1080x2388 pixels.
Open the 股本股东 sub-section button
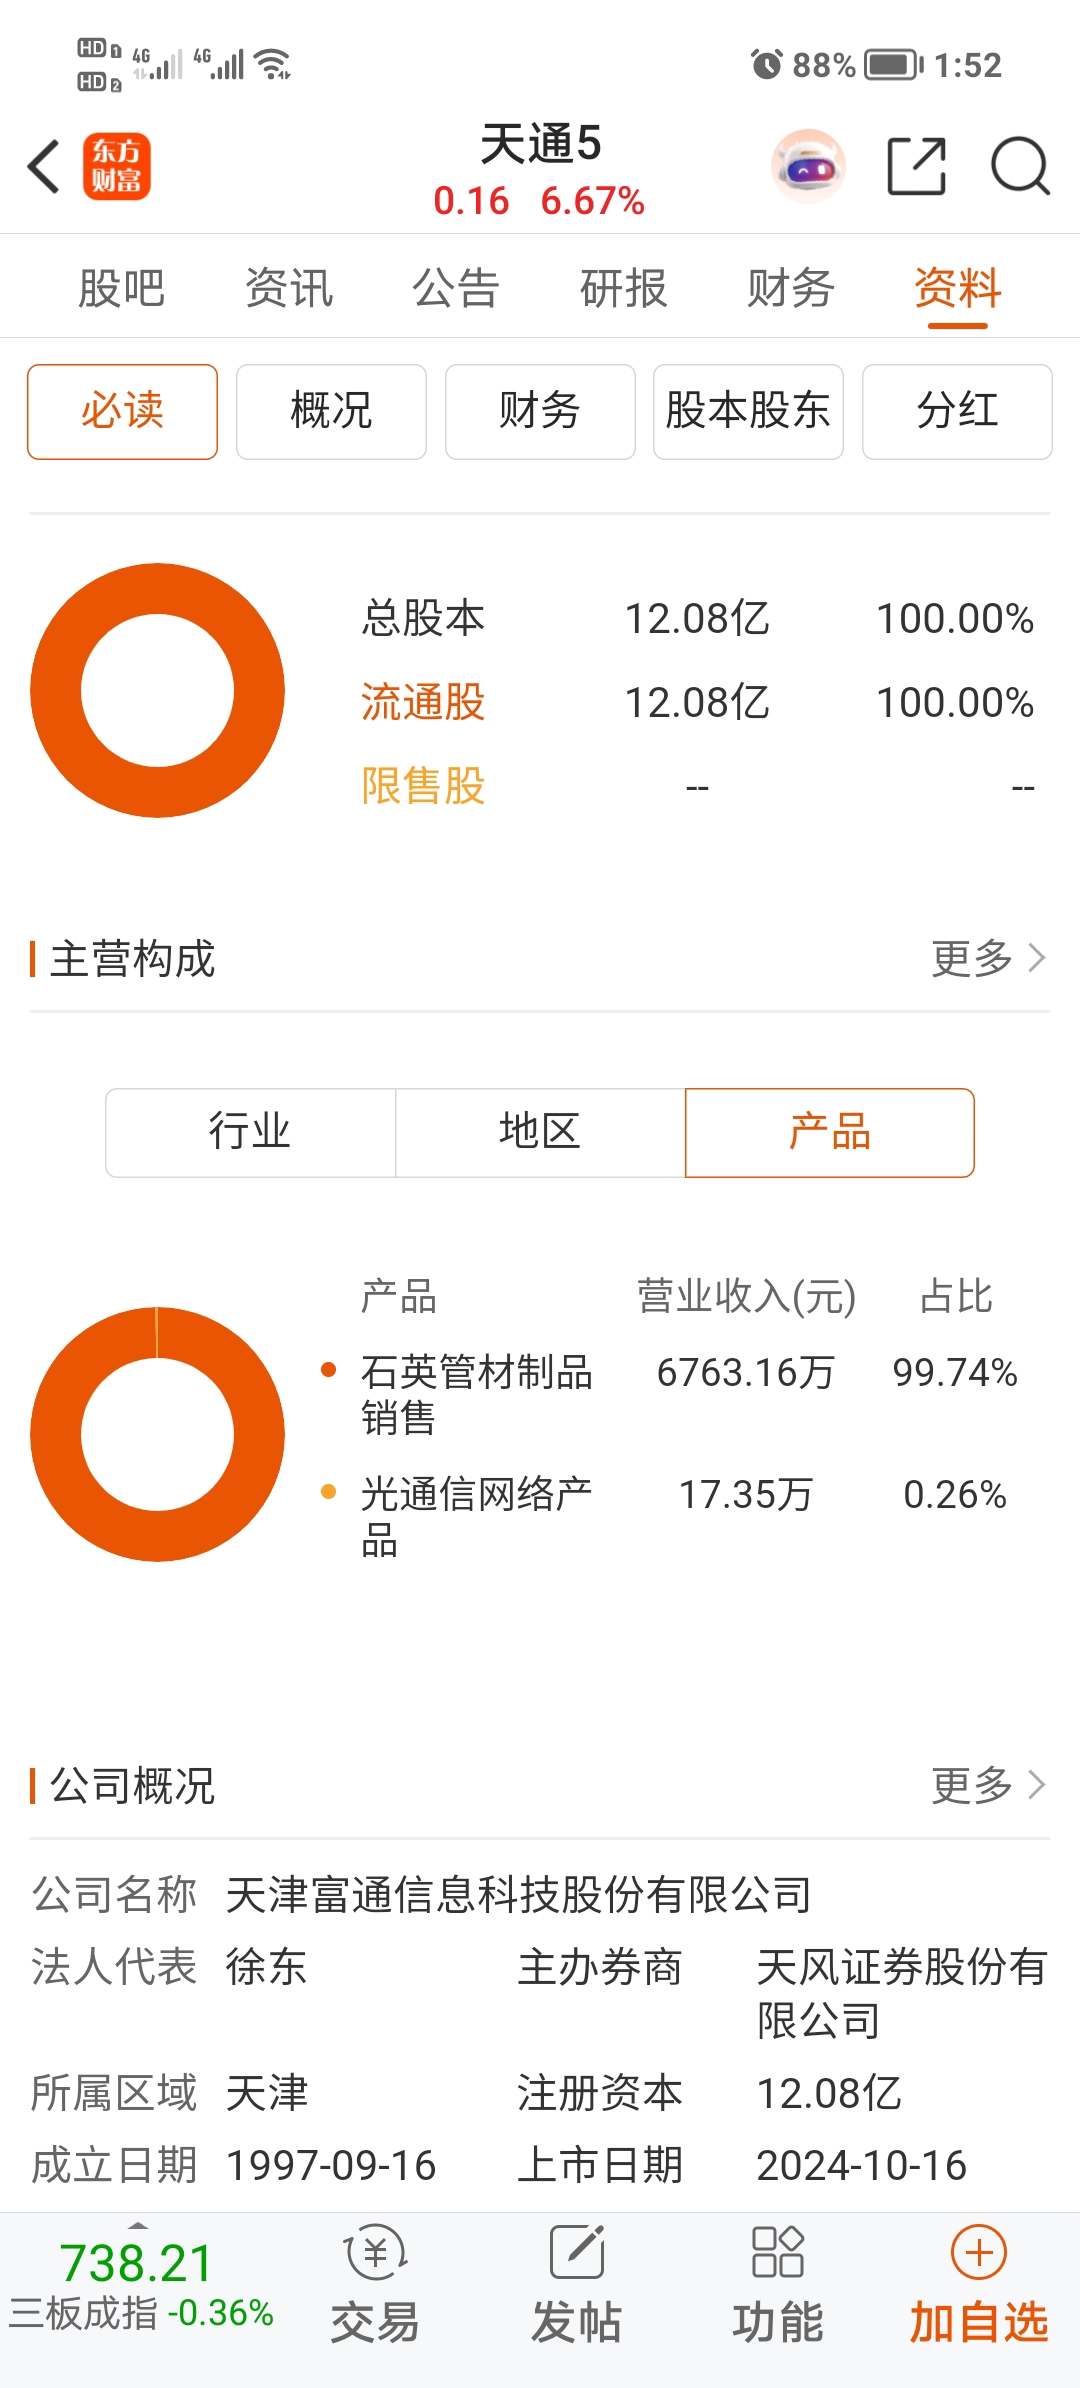pos(748,412)
